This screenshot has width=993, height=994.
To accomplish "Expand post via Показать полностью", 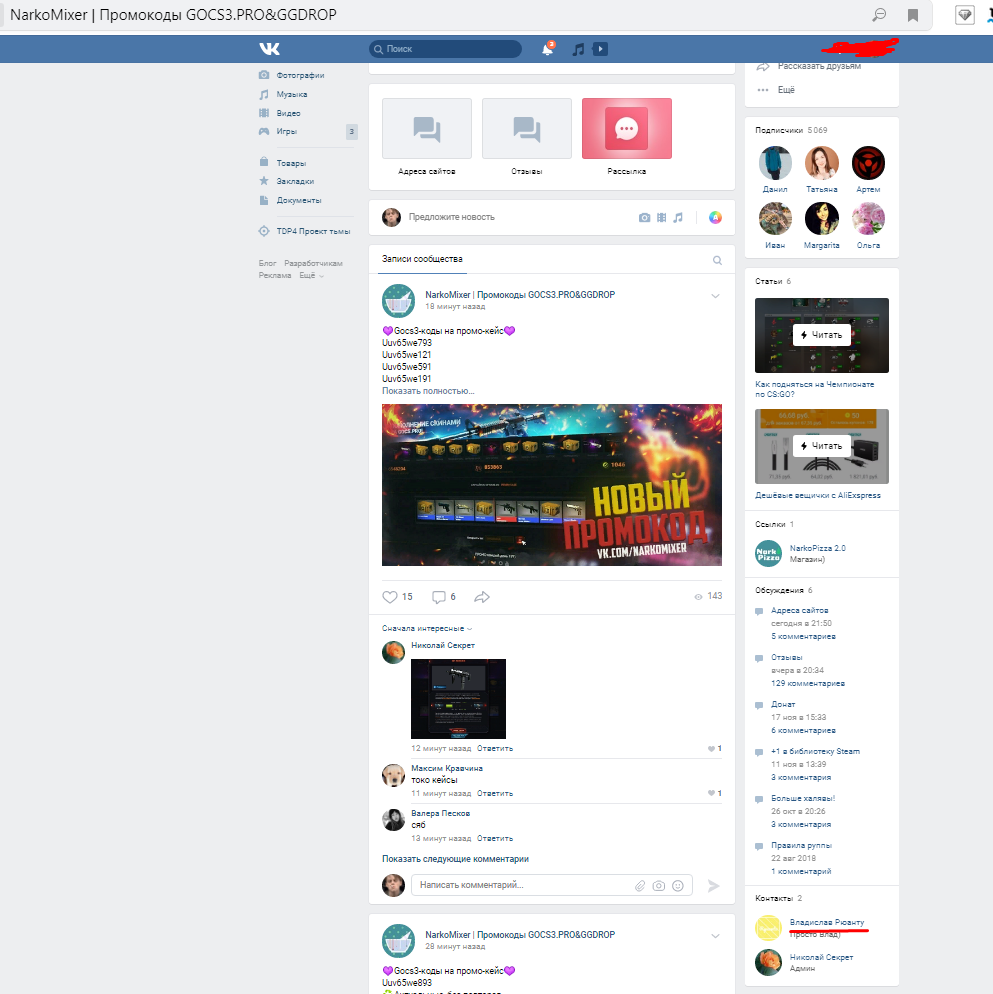I will [428, 390].
